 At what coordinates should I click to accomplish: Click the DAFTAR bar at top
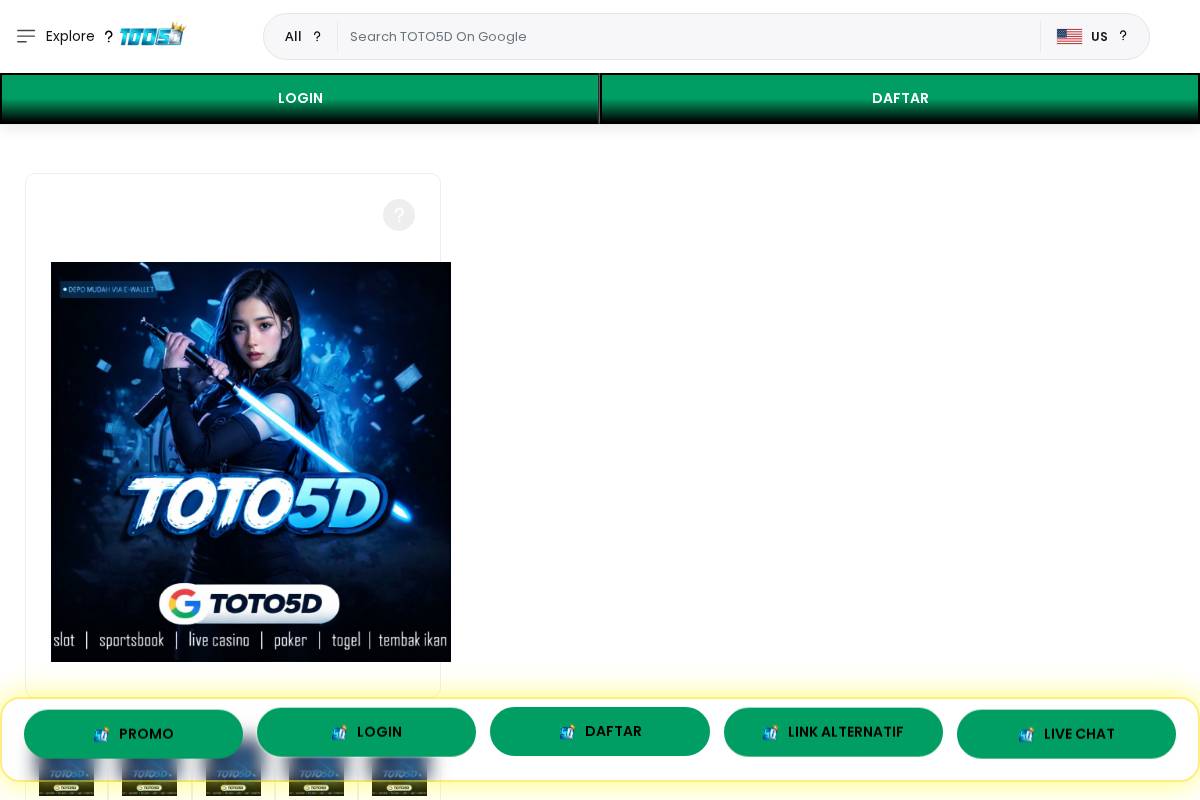pos(900,98)
